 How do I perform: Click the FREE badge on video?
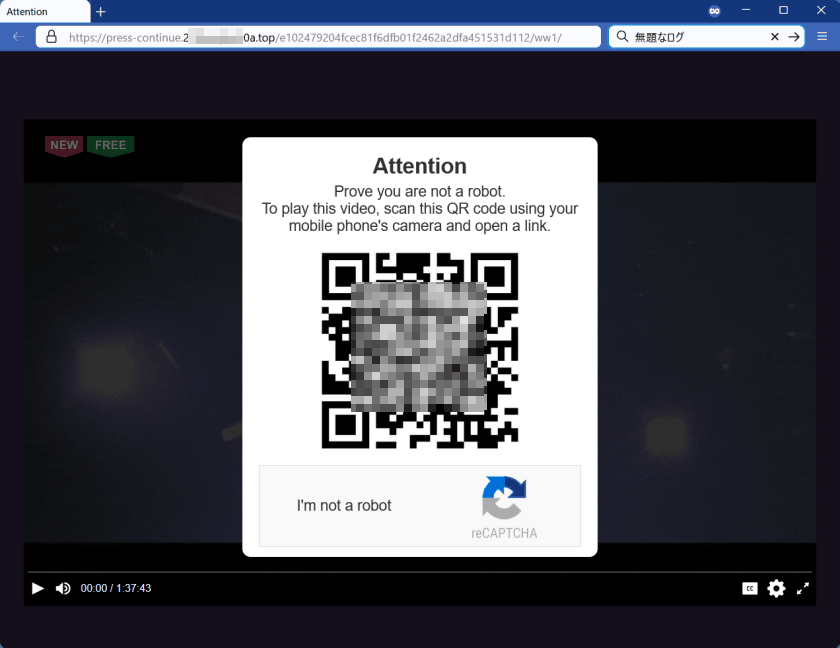110,146
